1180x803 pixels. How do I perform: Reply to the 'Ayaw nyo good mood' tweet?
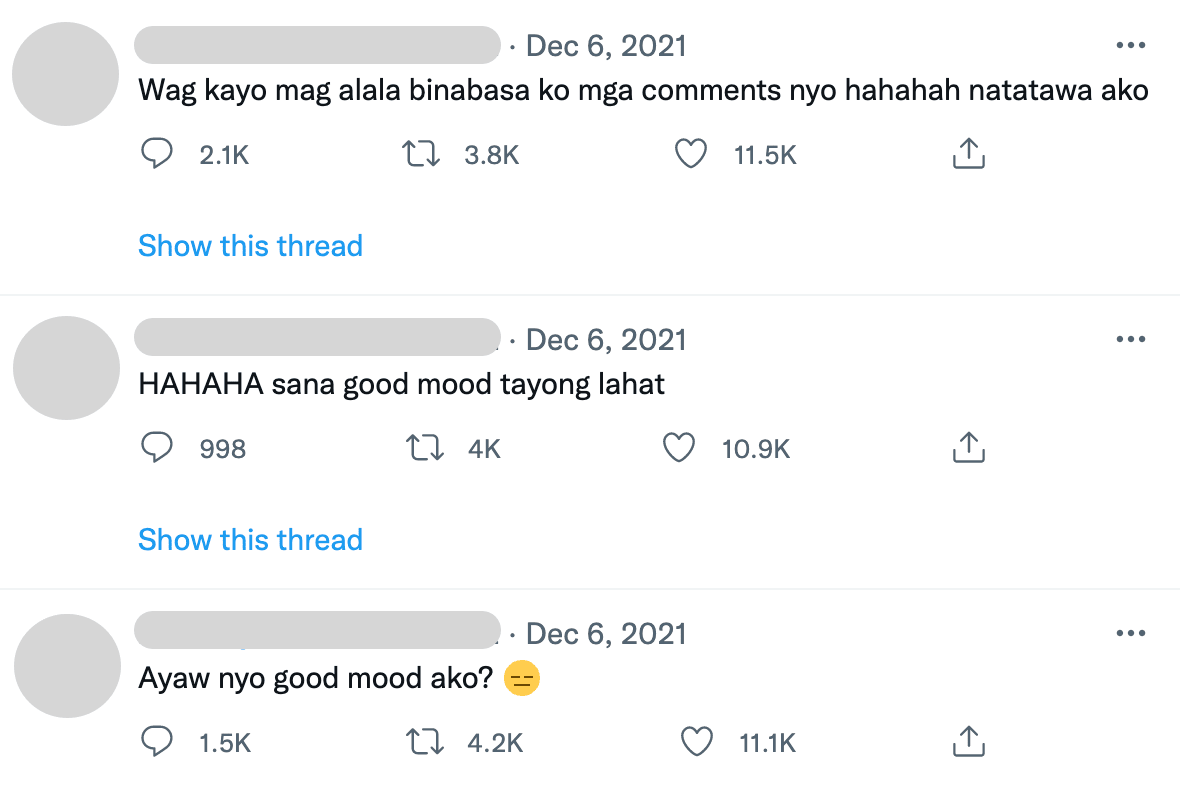pyautogui.click(x=157, y=742)
